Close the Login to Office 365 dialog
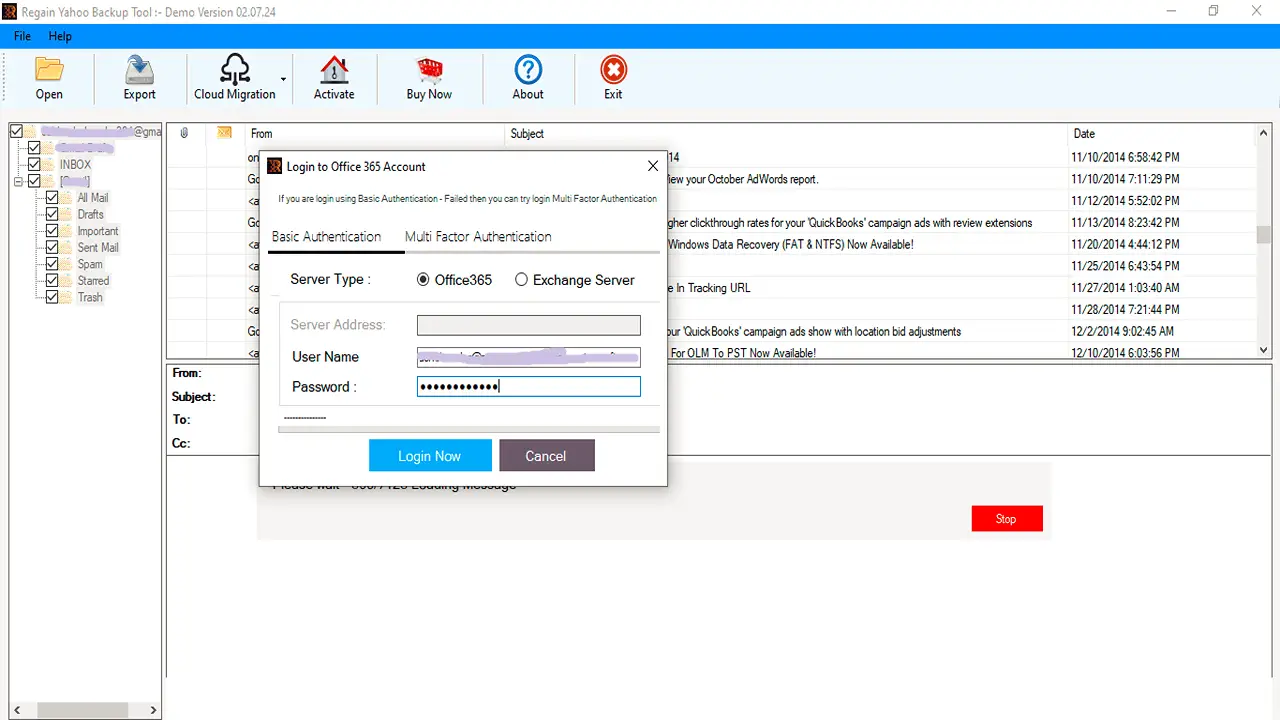Image resolution: width=1280 pixels, height=720 pixels. click(653, 166)
